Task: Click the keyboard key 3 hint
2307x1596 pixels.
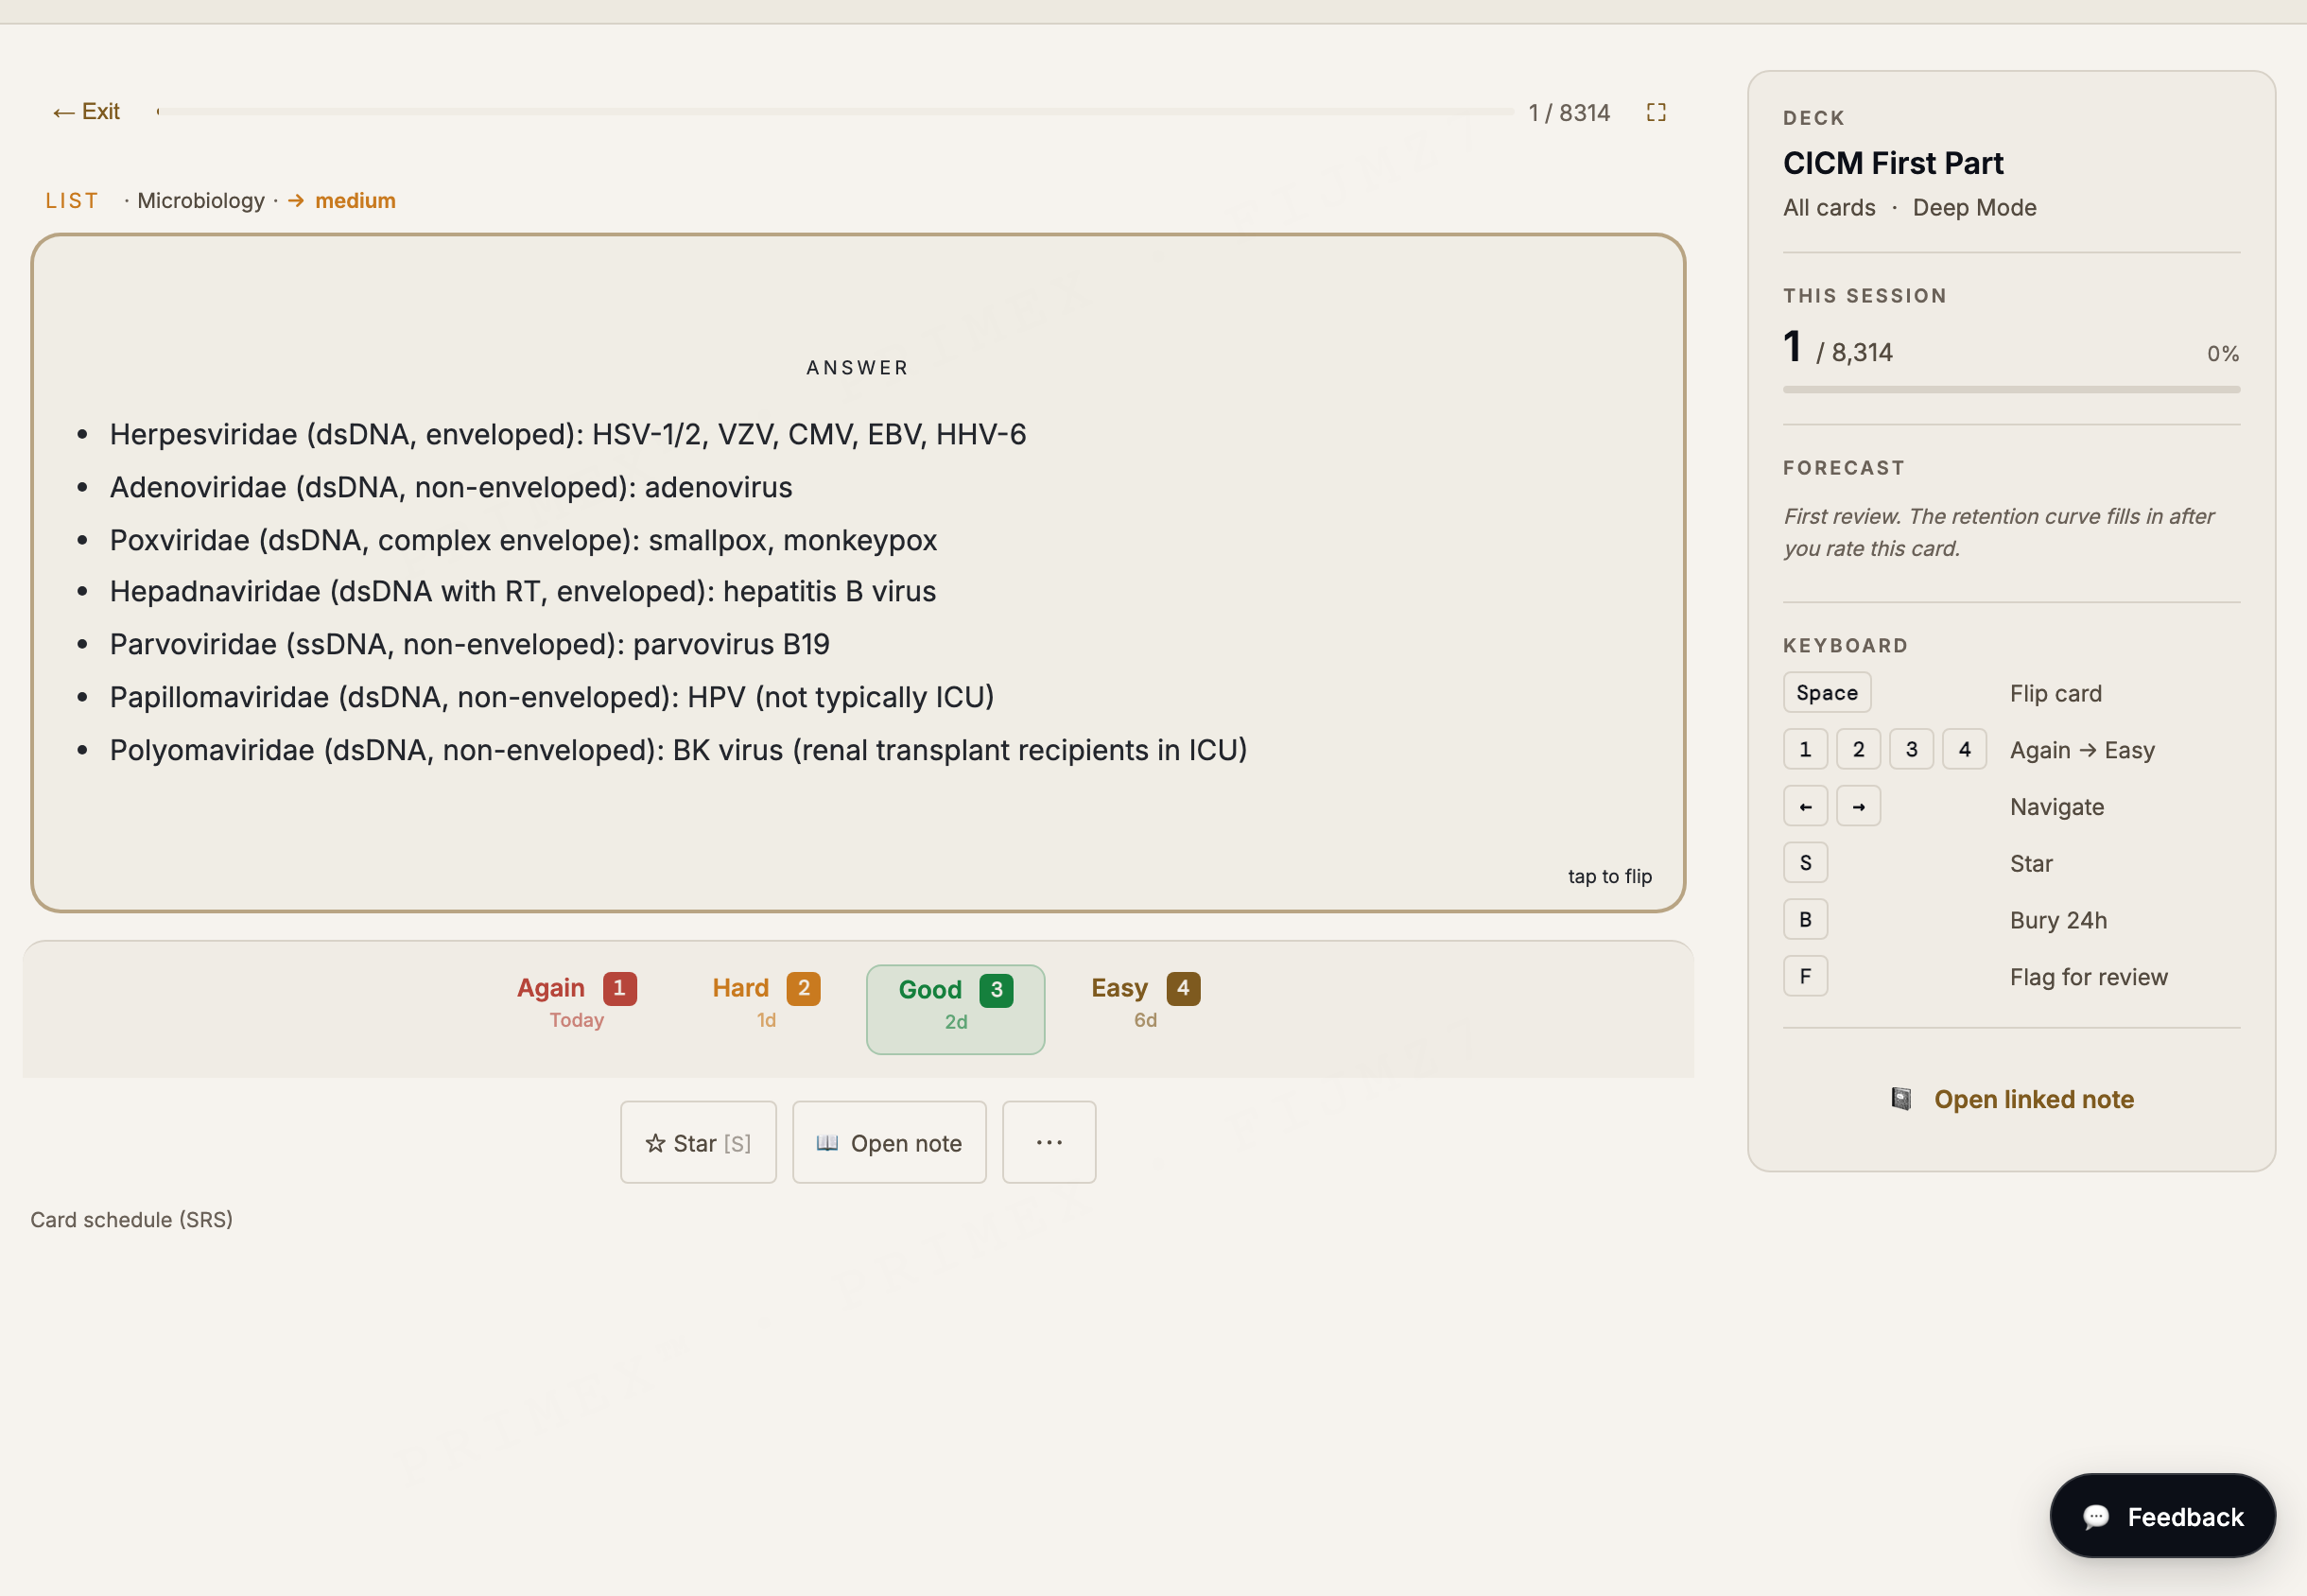Action: click(x=1911, y=749)
